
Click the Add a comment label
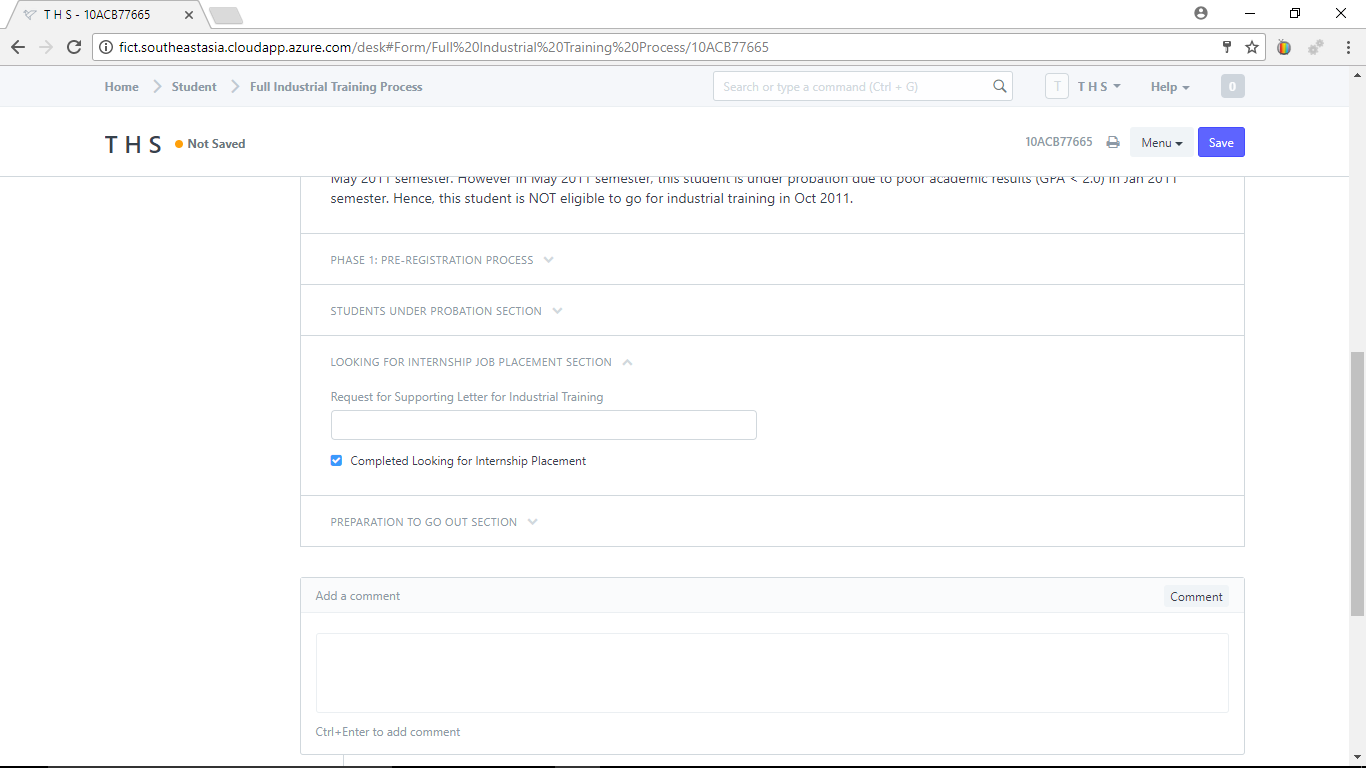358,596
